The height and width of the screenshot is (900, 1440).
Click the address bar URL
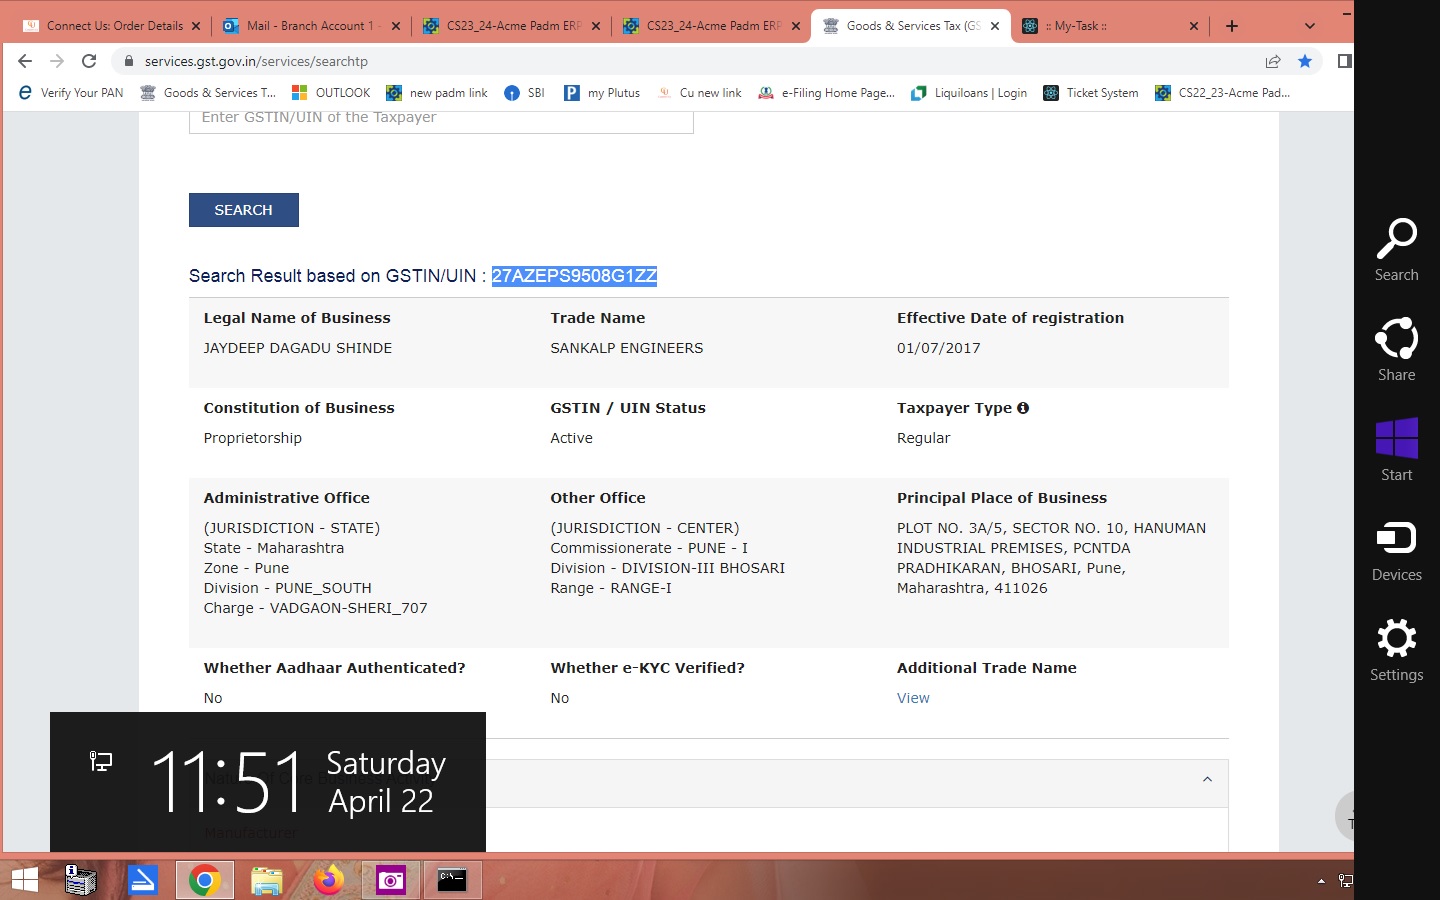256,61
